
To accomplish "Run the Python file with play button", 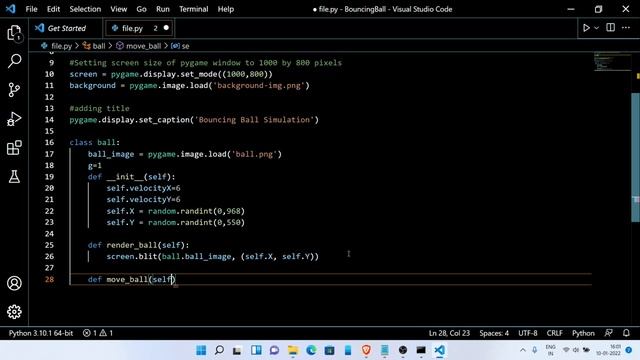I will pos(586,28).
